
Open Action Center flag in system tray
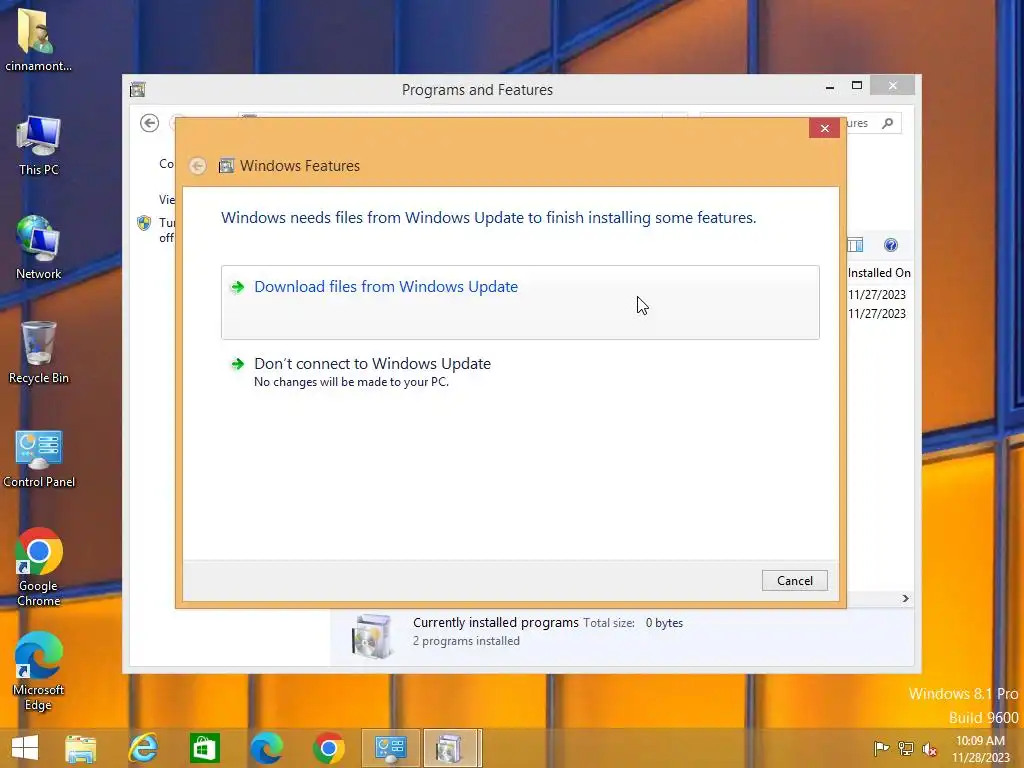point(881,748)
